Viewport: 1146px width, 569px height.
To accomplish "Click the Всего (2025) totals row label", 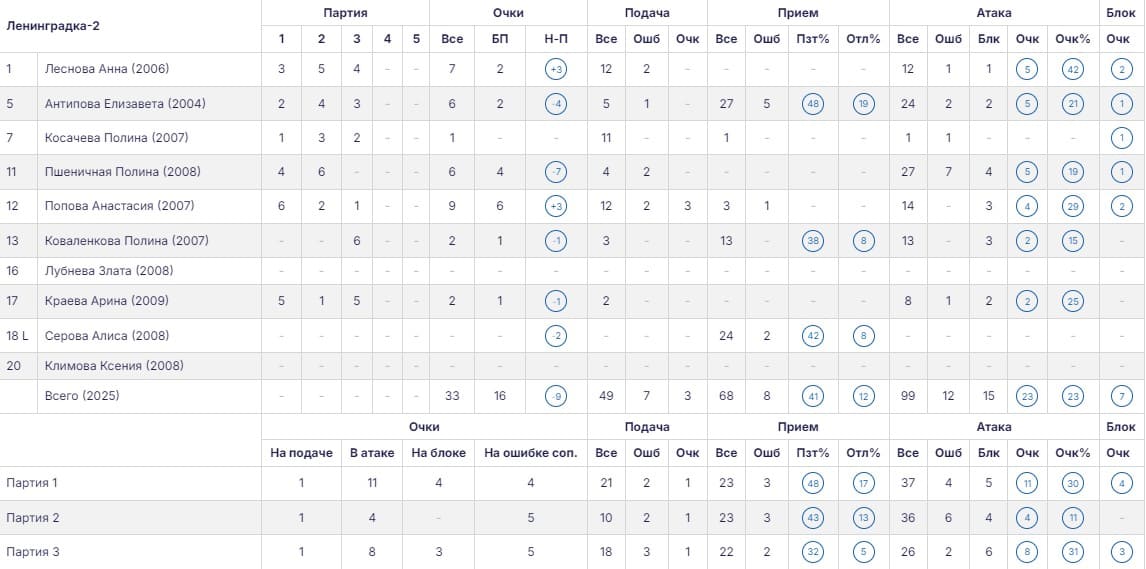I will click(82, 397).
